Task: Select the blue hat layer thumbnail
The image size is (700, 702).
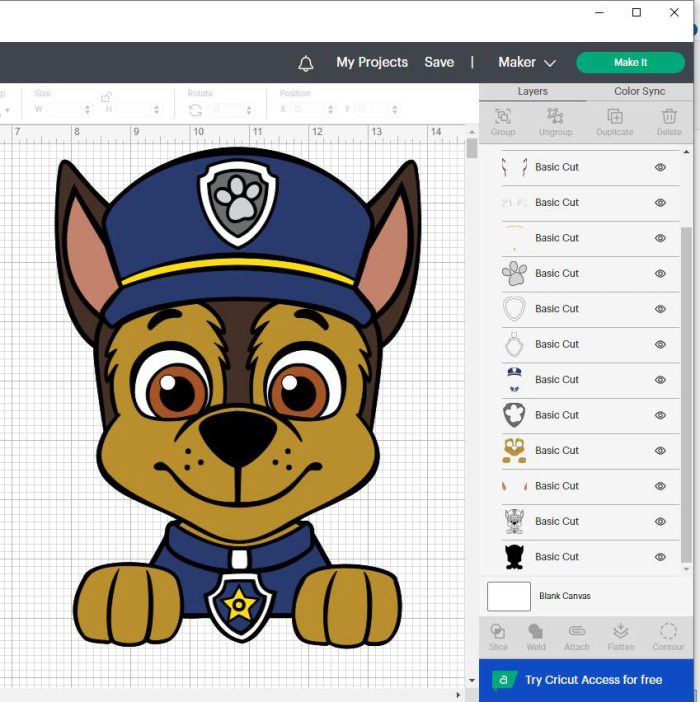Action: (x=514, y=379)
